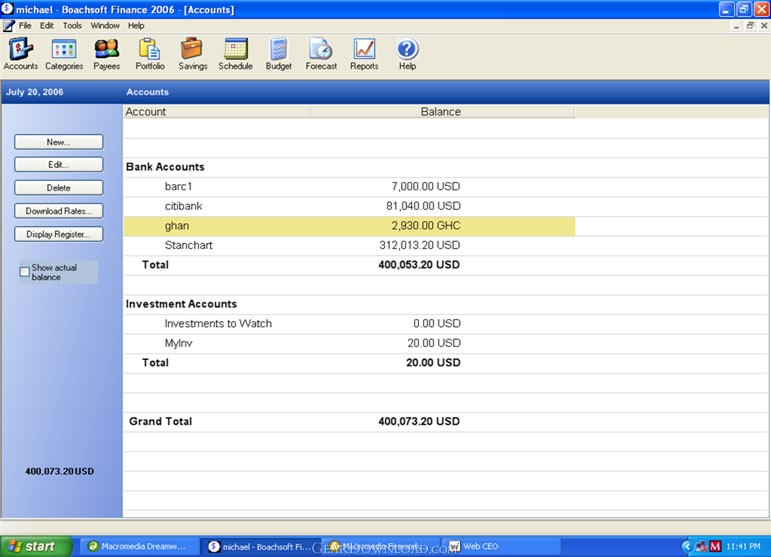Select the ghan account row

[349, 226]
